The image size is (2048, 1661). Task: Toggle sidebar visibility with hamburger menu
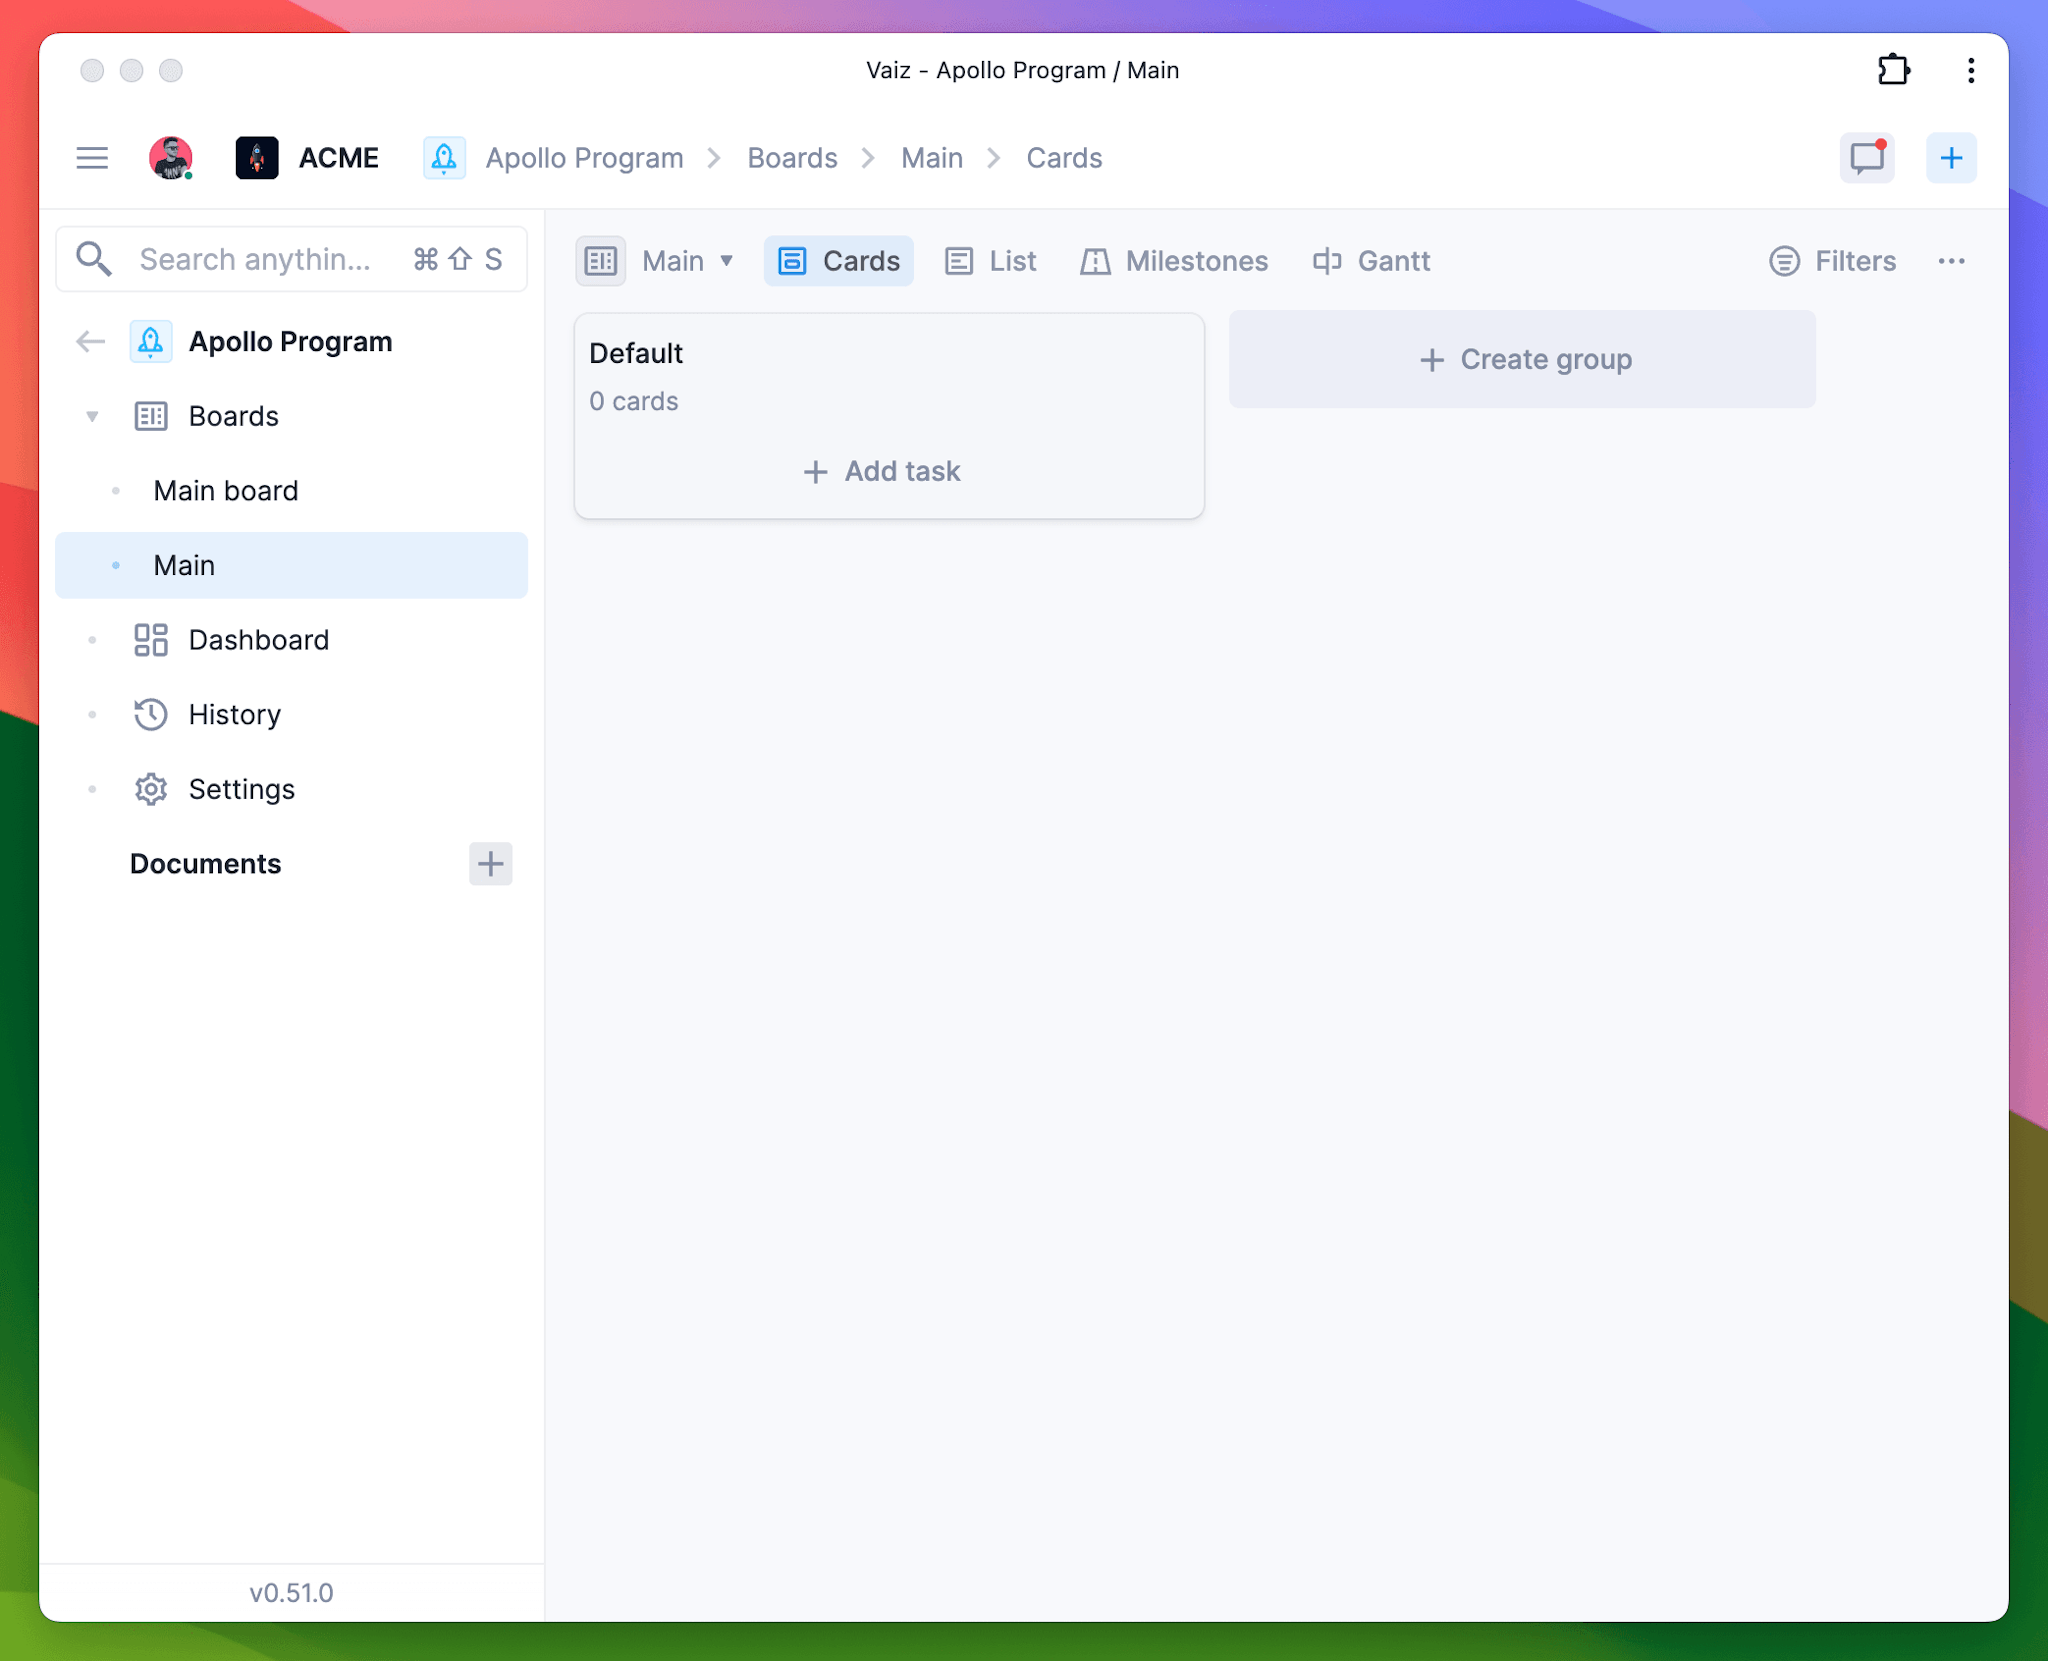click(x=93, y=158)
